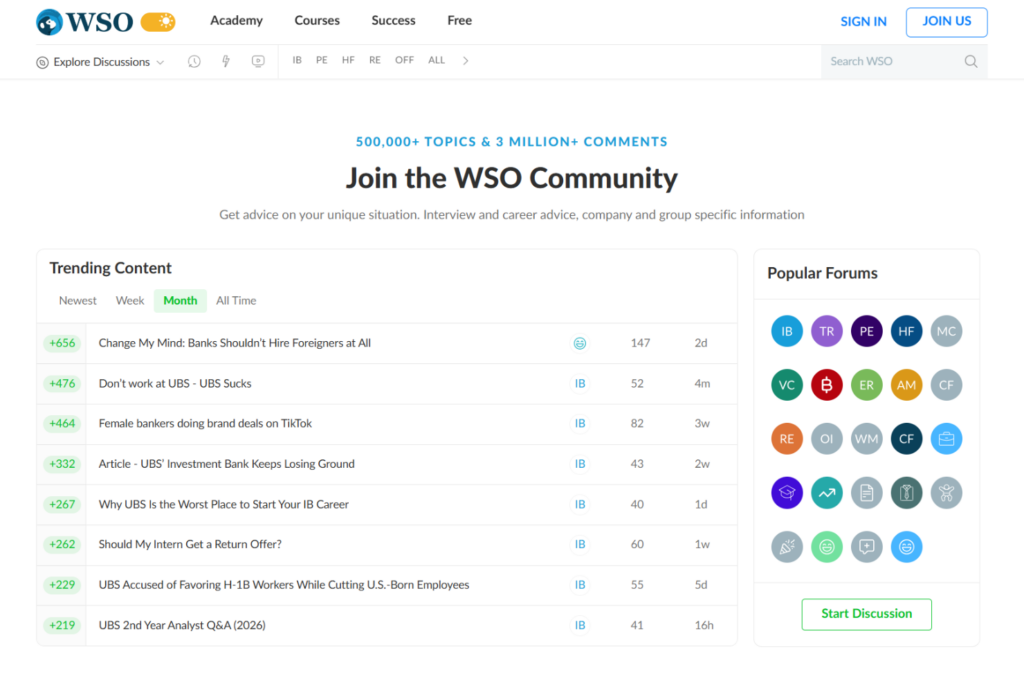
Task: Select the IB filter in the toolbar
Action: pos(297,60)
